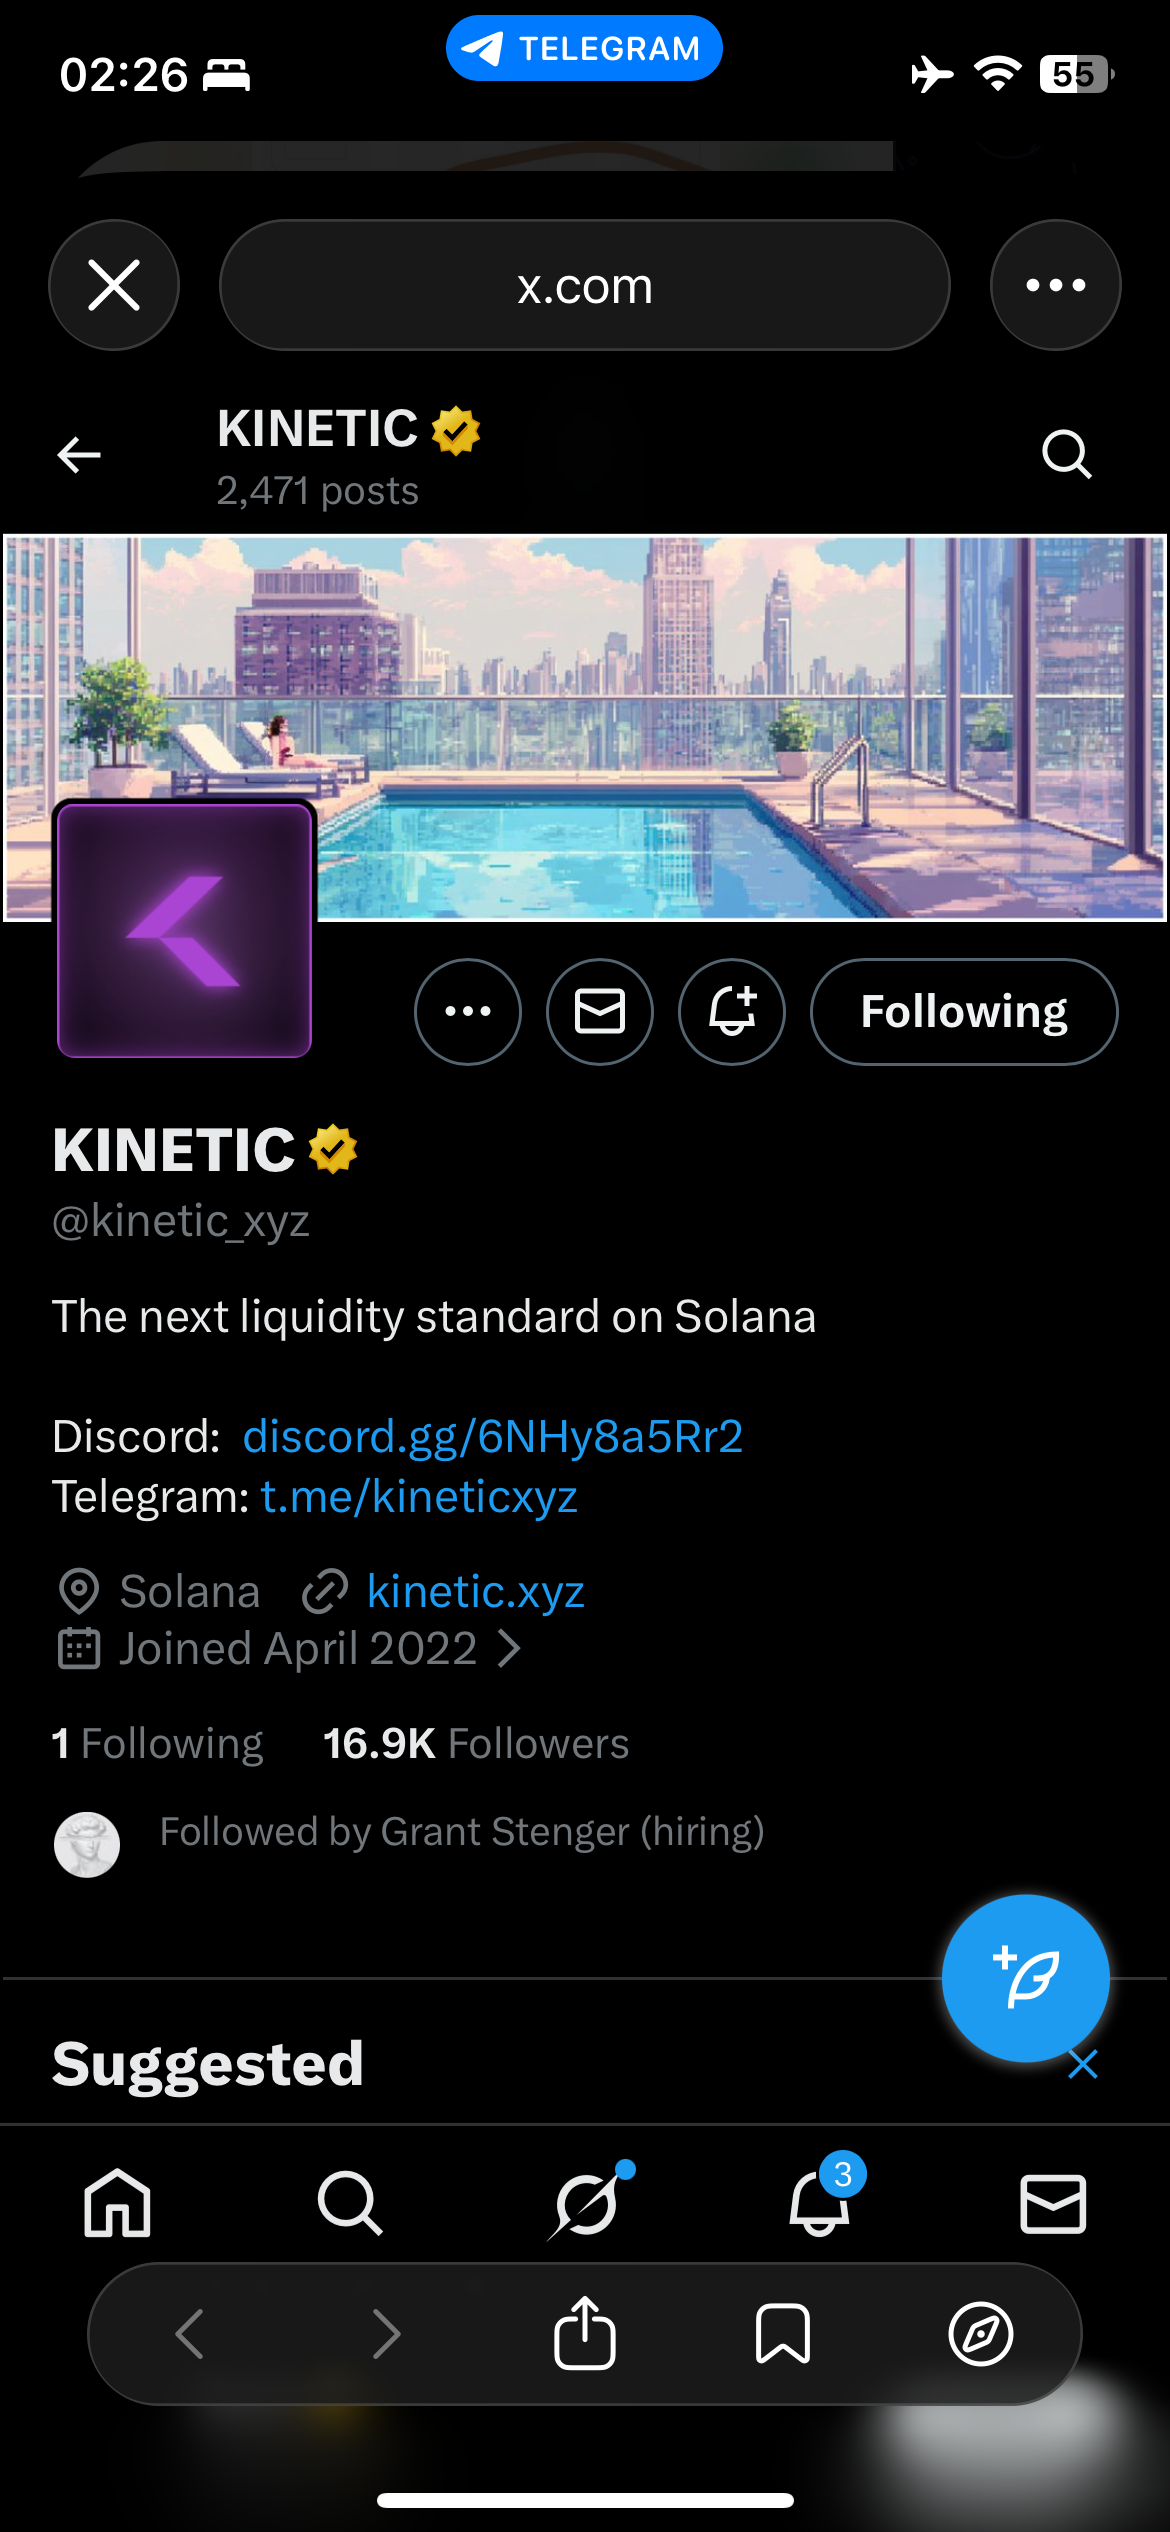Image resolution: width=1170 pixels, height=2532 pixels.
Task: Dismiss the Suggested section
Action: click(x=1083, y=2064)
